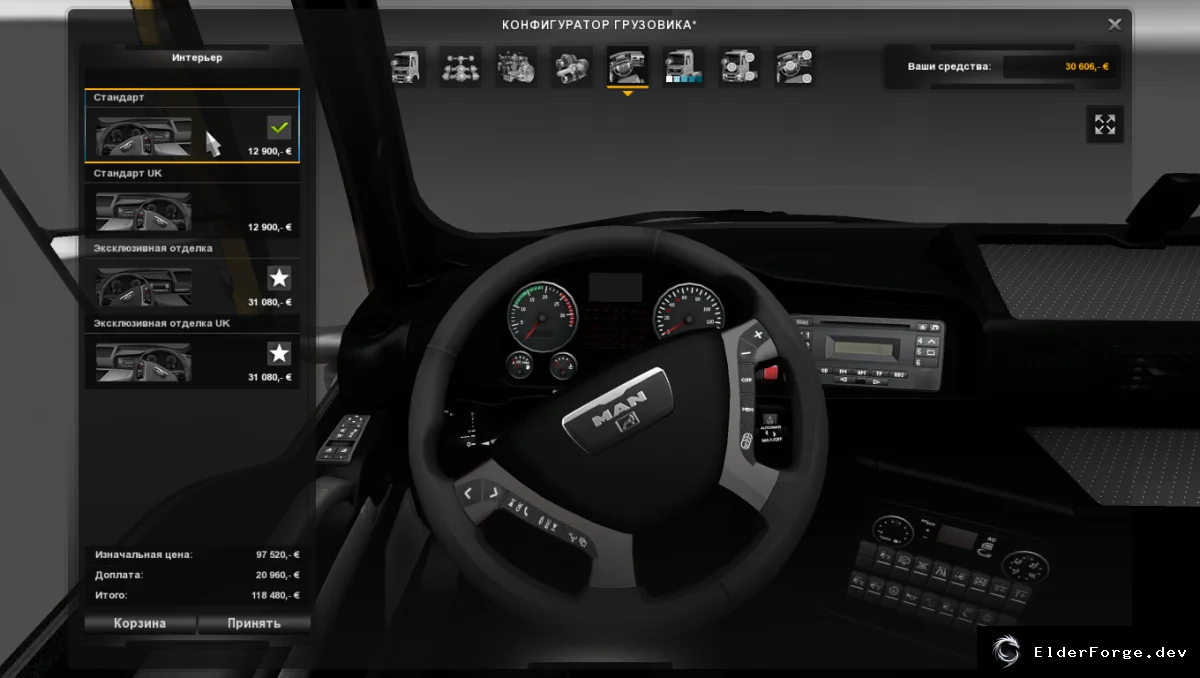Select Эксклюзивная отделка interior thumbnail
Screen dimensions: 1200x678
coord(144,285)
